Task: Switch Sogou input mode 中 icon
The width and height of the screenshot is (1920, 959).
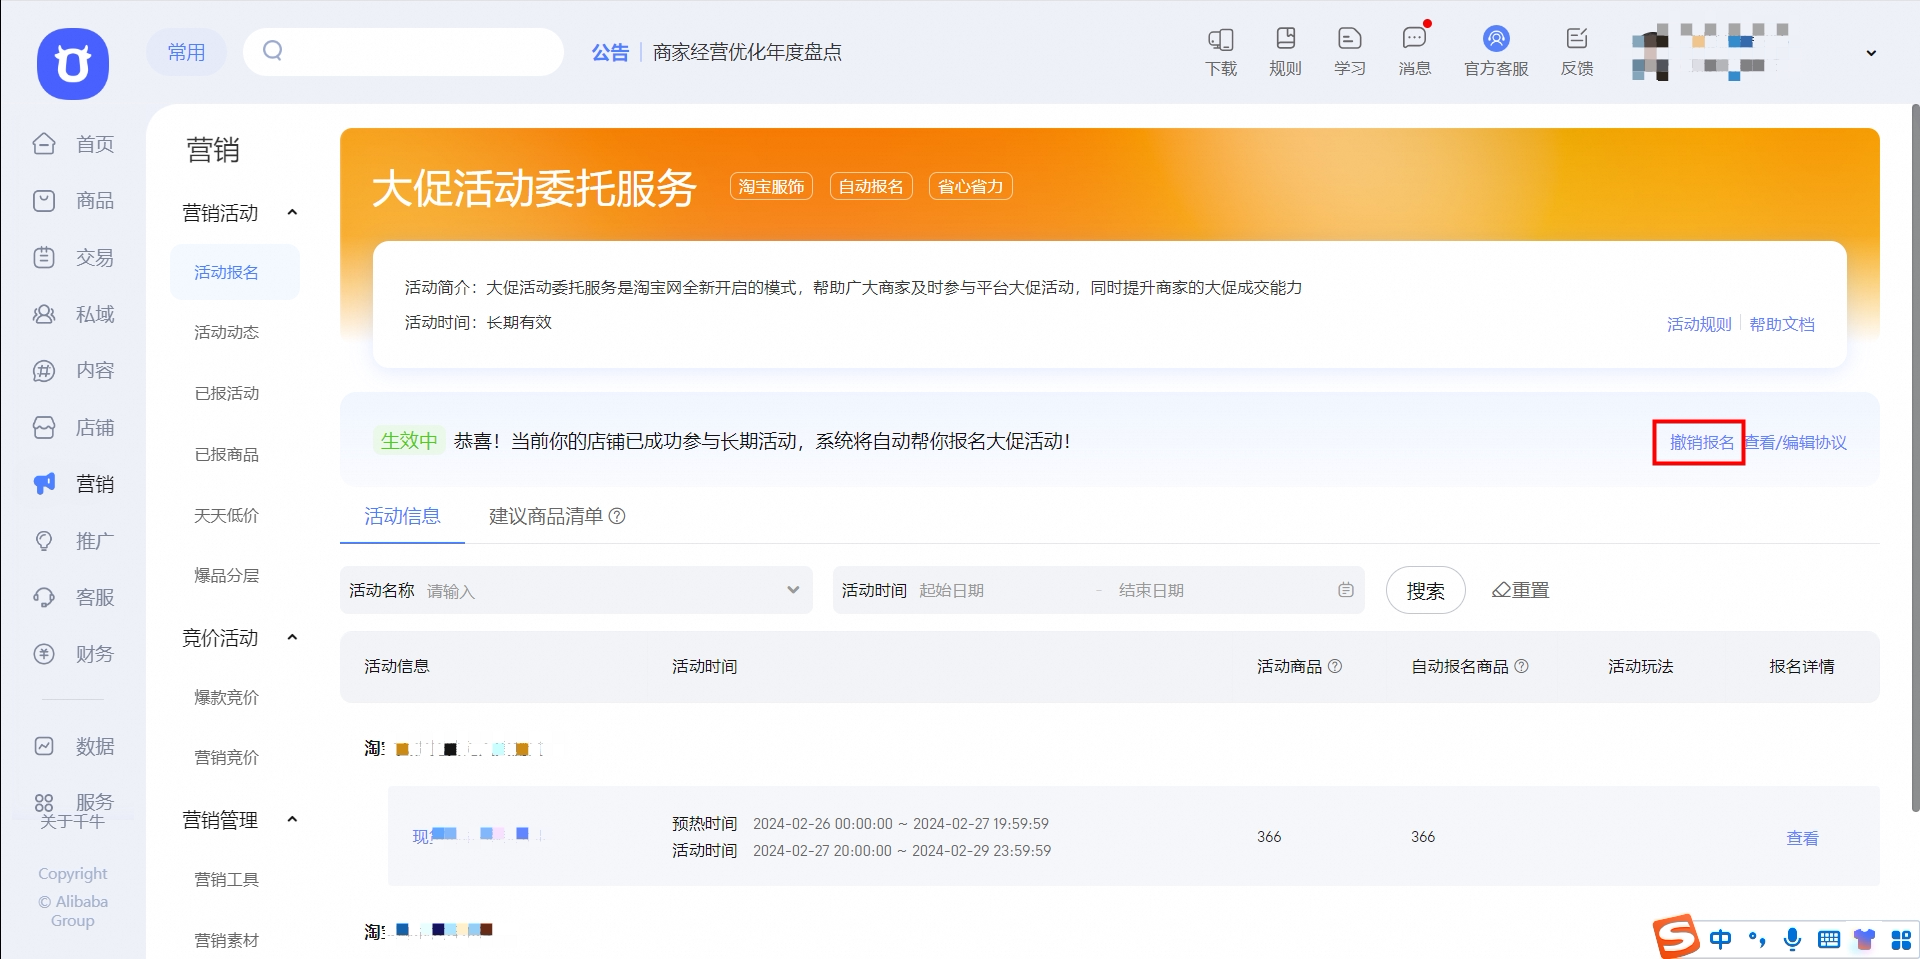Action: (x=1721, y=939)
